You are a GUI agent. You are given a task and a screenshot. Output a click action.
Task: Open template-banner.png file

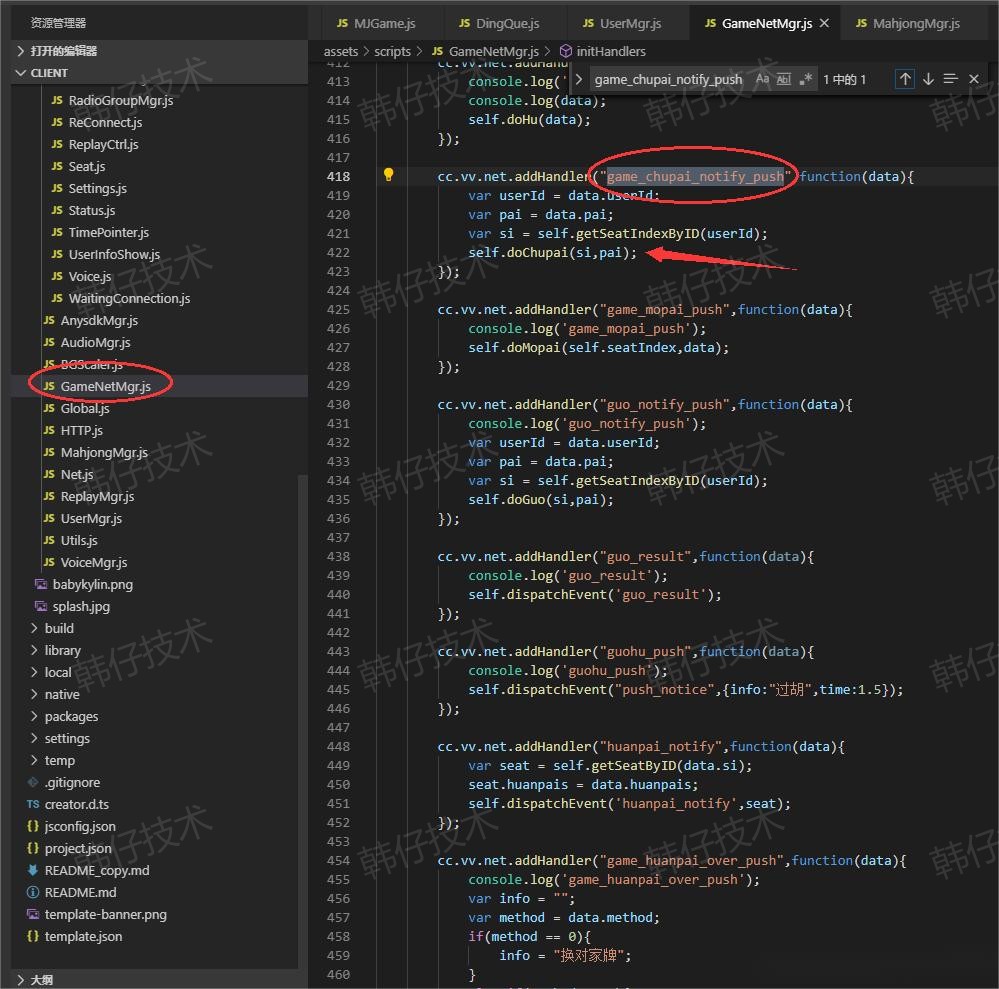(105, 914)
